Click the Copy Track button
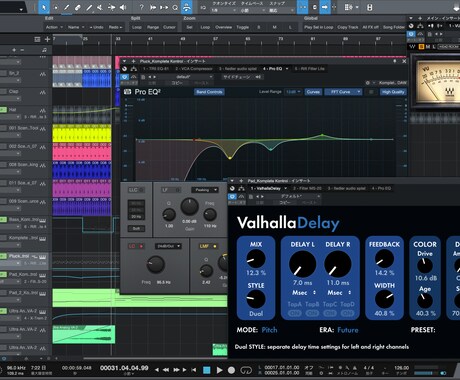Screen dimensions: 460x380 348,27
